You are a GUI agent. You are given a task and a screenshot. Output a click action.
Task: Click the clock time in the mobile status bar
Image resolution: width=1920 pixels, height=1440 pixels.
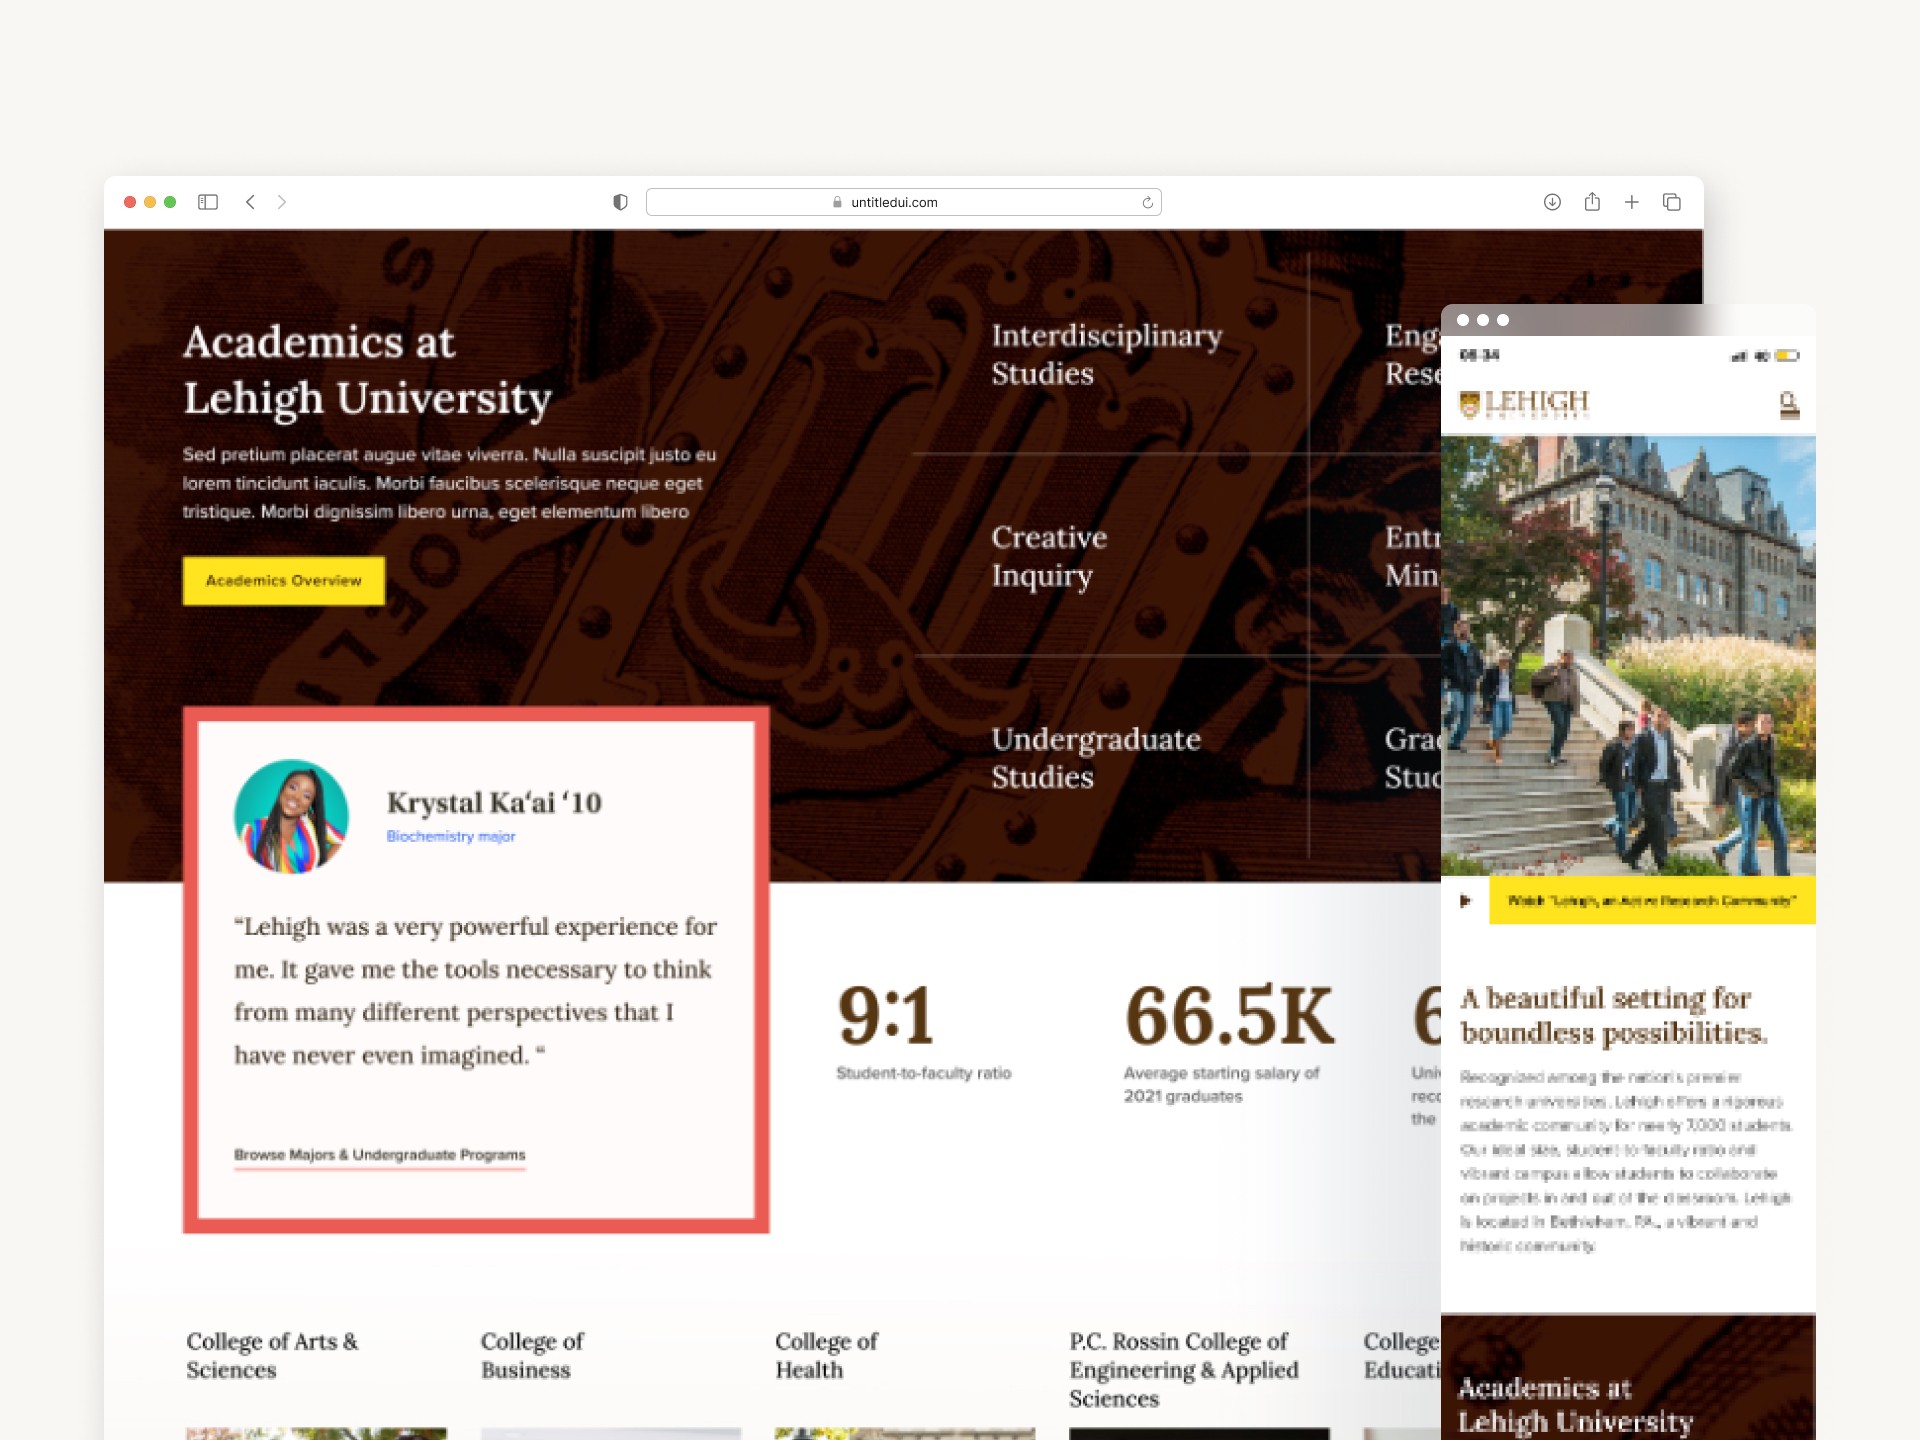[1479, 356]
